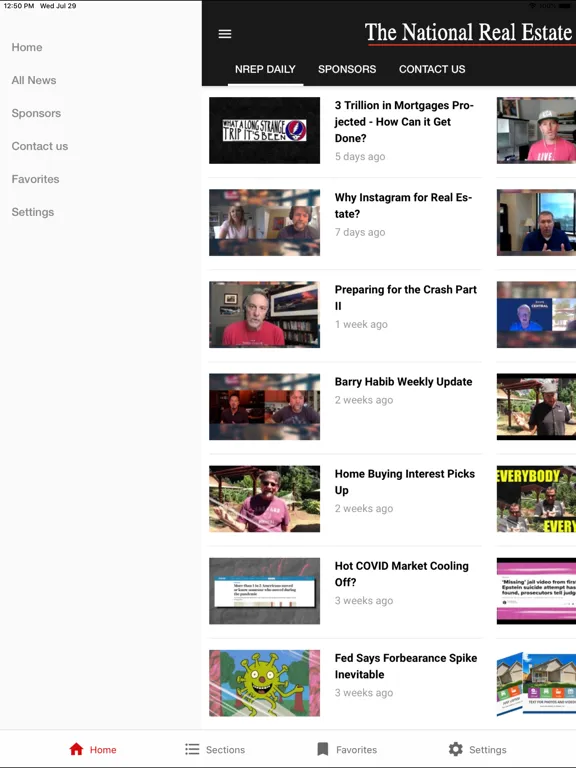Open Favorites in the side drawer
Image resolution: width=576 pixels, height=768 pixels.
pos(35,179)
